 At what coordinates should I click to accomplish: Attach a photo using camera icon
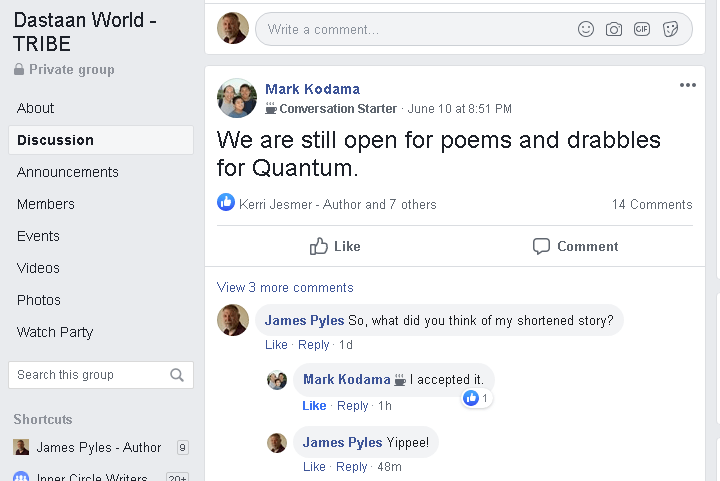pyautogui.click(x=614, y=29)
